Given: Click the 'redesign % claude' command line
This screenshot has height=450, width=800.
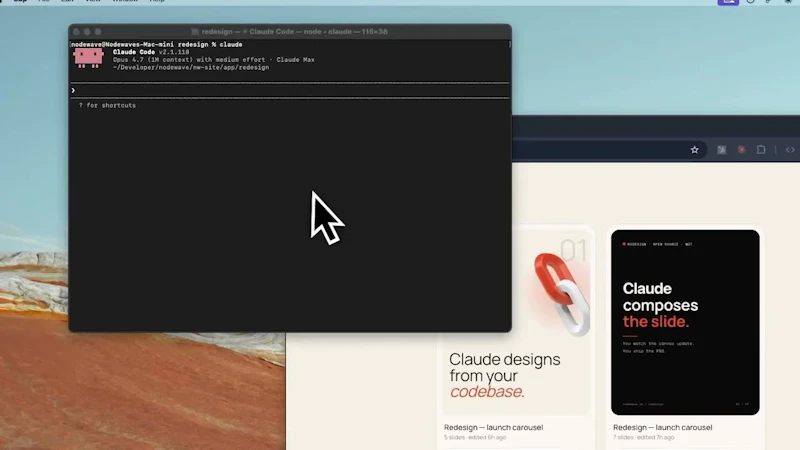Looking at the screenshot, I should [x=157, y=44].
